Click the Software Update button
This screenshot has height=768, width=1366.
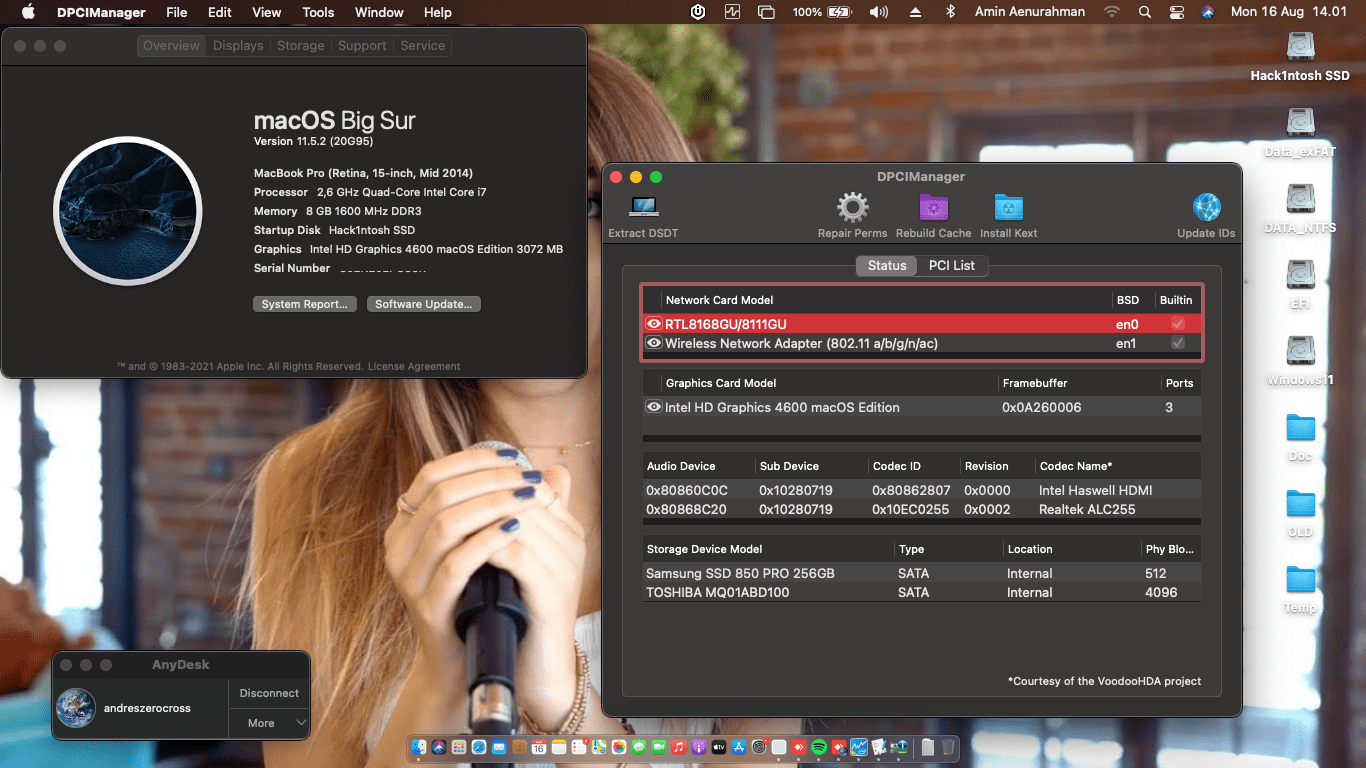coord(424,304)
